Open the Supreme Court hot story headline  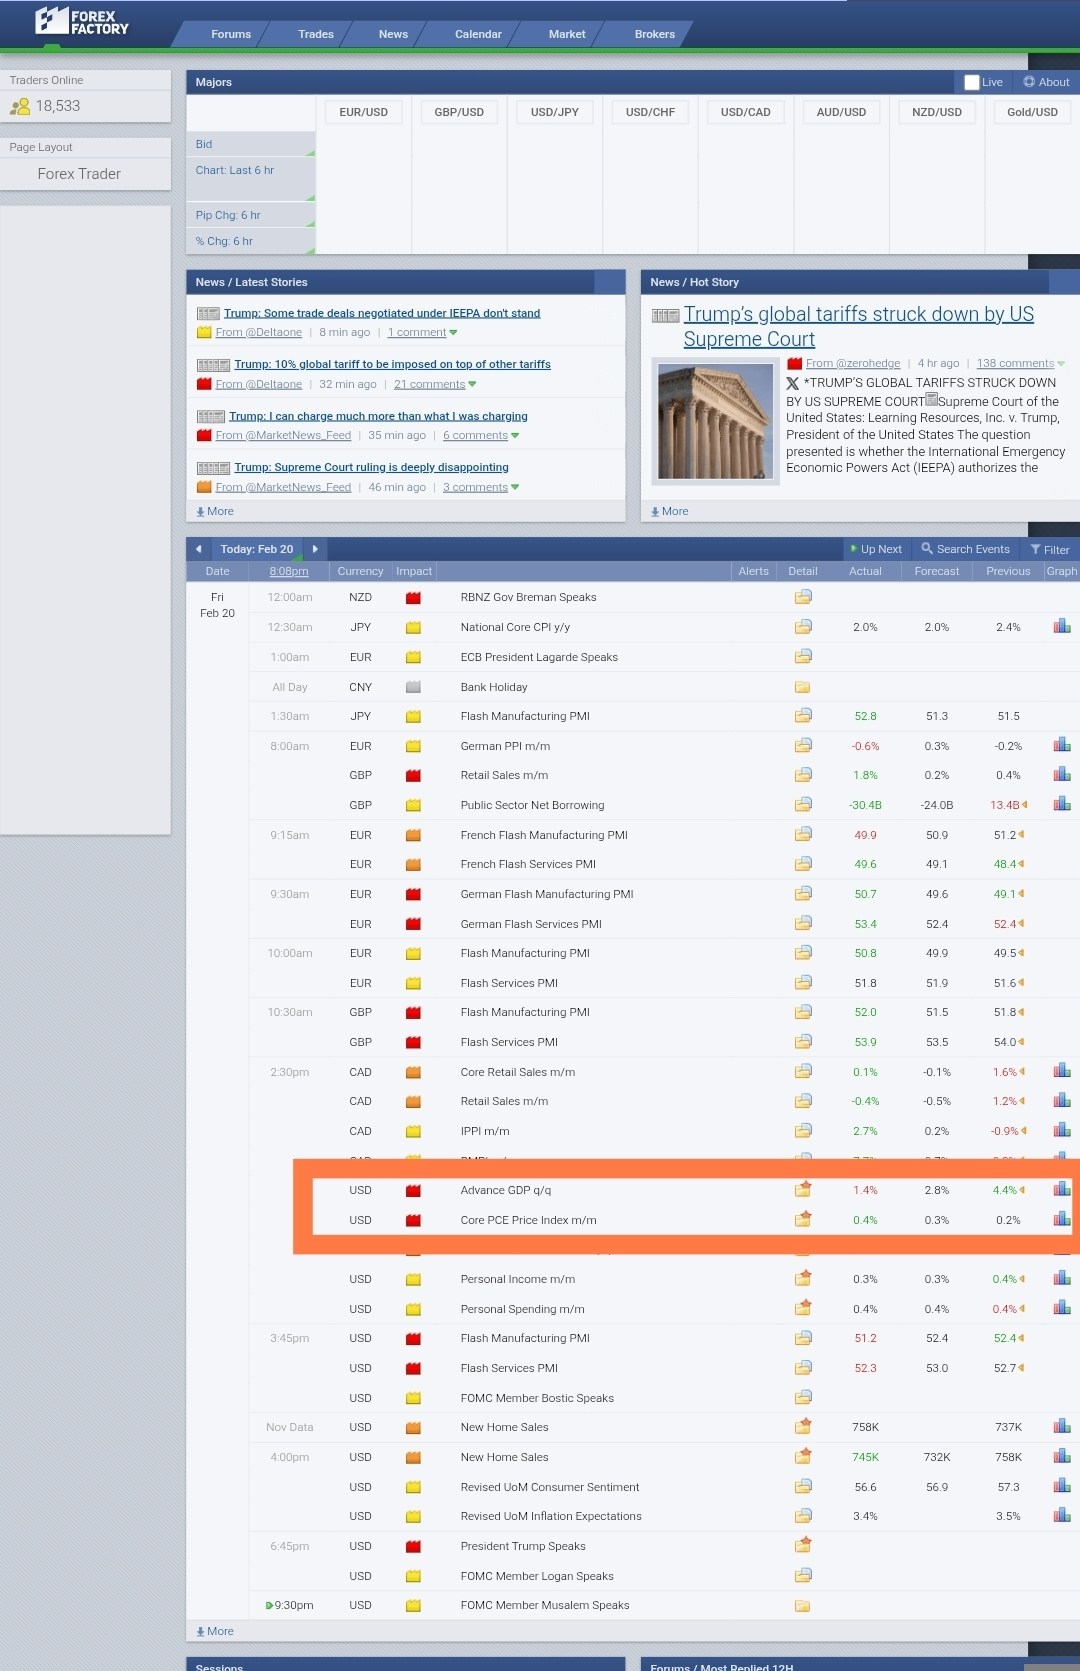858,326
